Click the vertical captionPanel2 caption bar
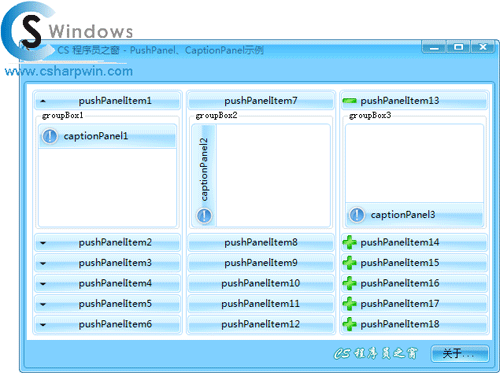 click(204, 176)
